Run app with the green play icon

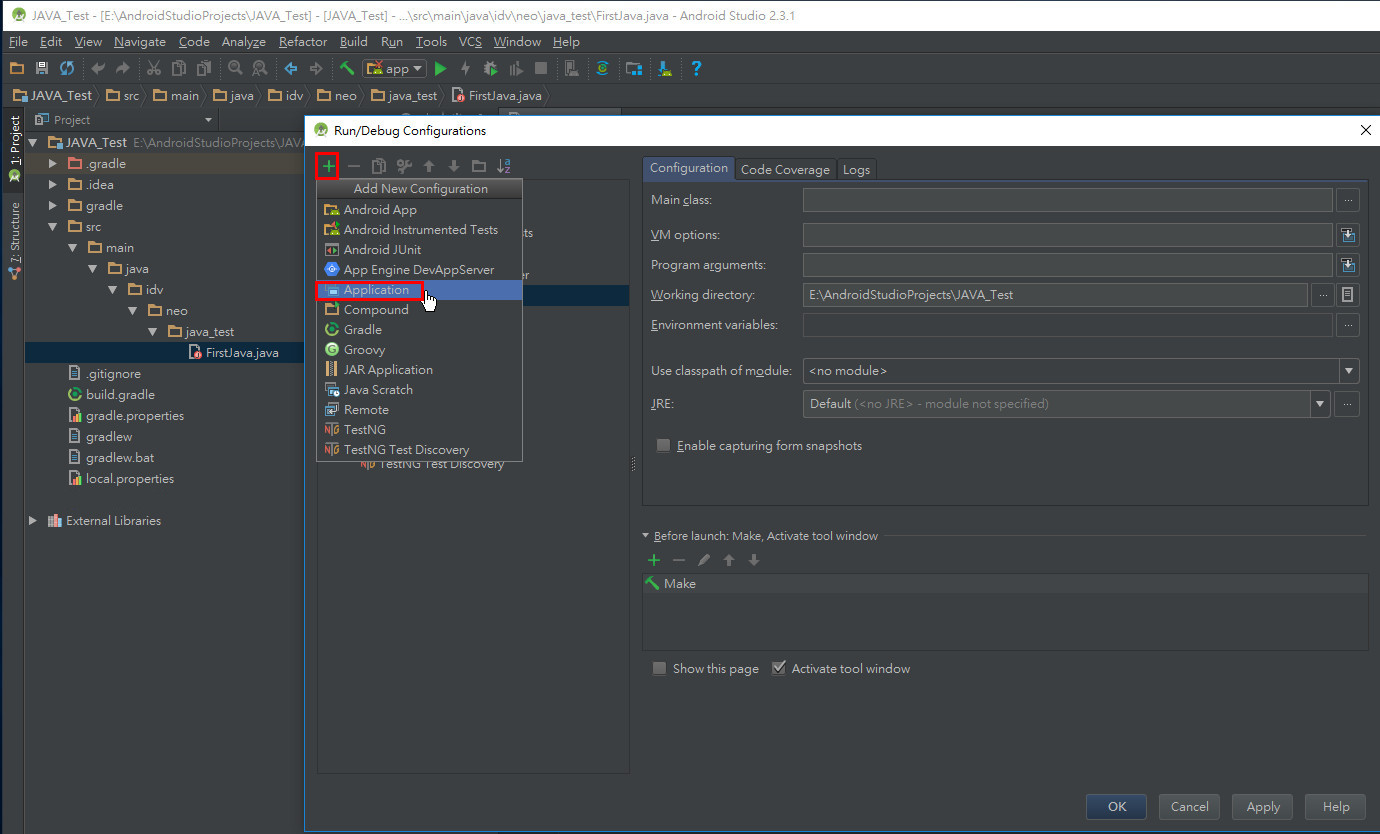[x=440, y=68]
